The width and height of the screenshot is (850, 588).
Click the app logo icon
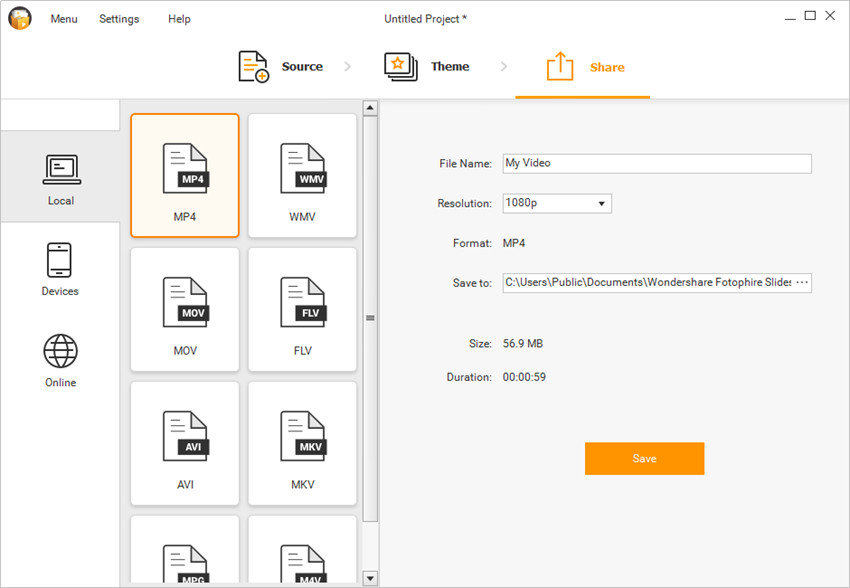(20, 18)
